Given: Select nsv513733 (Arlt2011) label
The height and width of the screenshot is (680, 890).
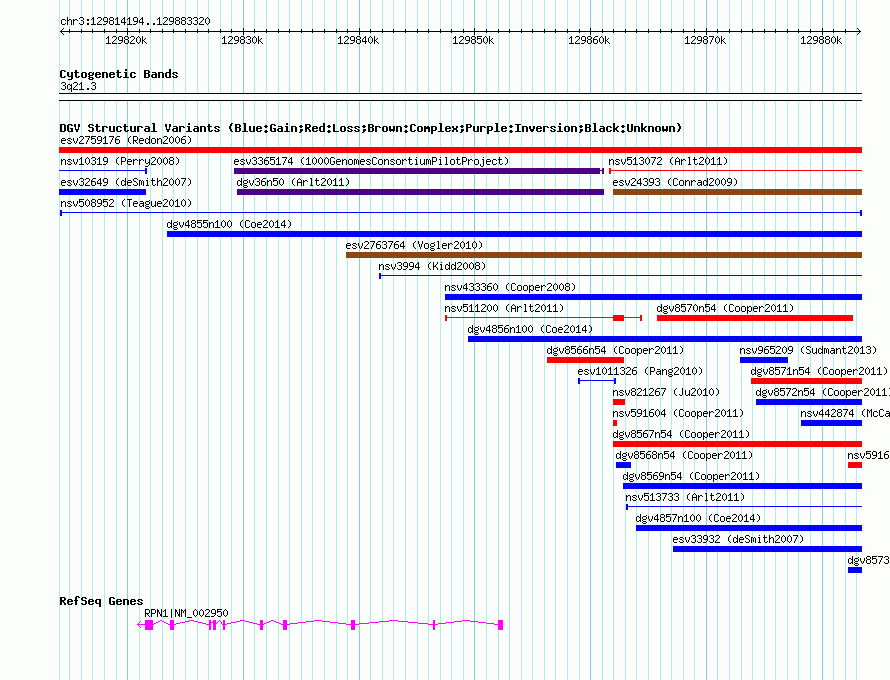Looking at the screenshot, I should pyautogui.click(x=685, y=497).
